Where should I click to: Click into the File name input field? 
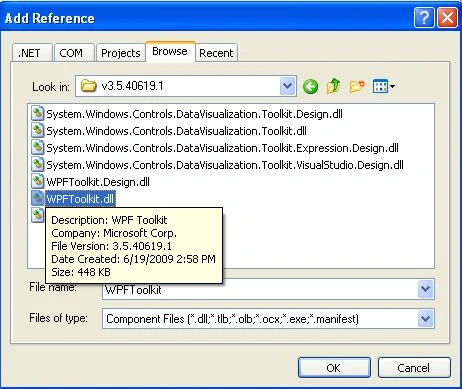pos(260,289)
